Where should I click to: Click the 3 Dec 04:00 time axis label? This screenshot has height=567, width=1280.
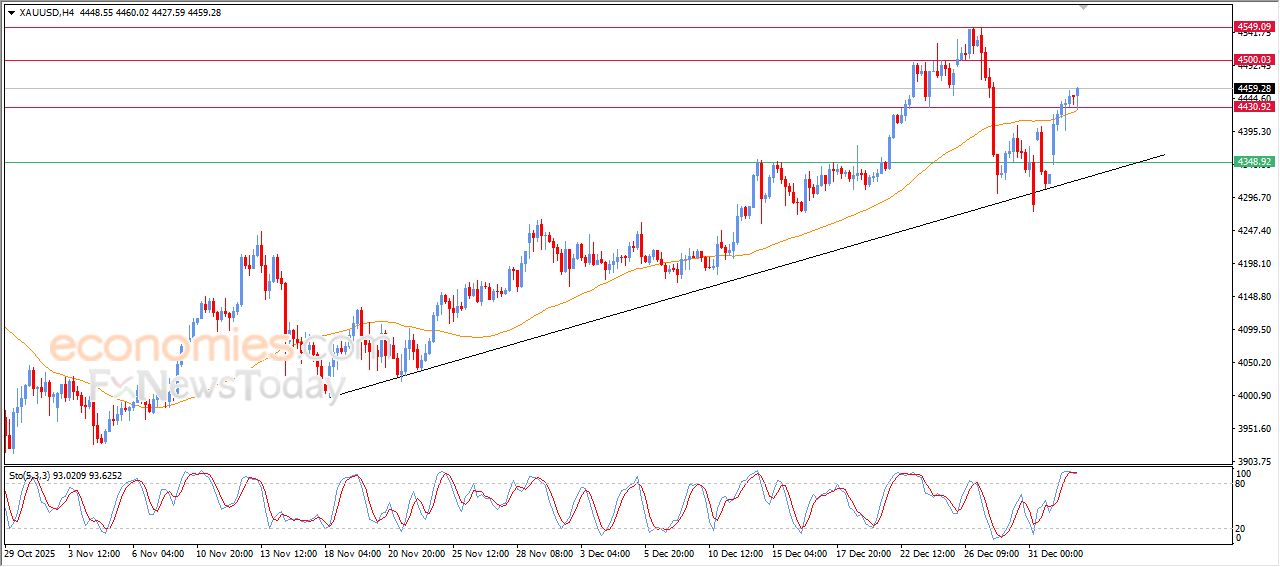pos(607,553)
